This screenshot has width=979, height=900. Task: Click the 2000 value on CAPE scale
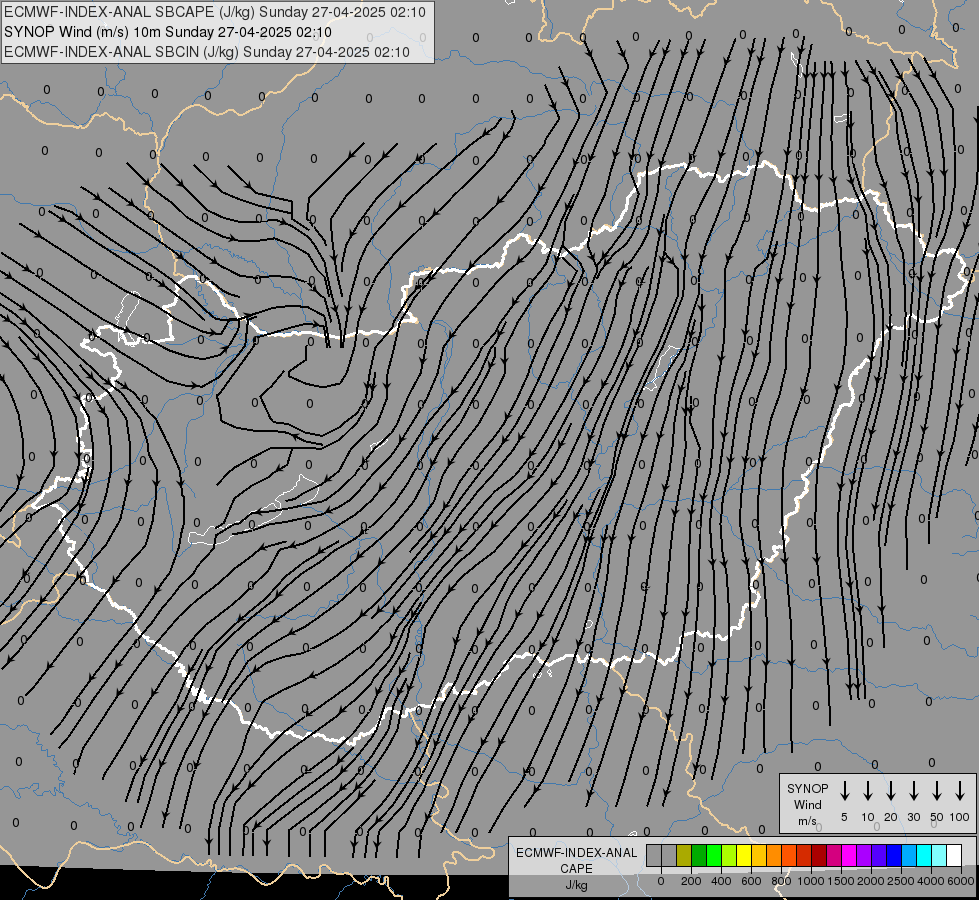(871, 881)
